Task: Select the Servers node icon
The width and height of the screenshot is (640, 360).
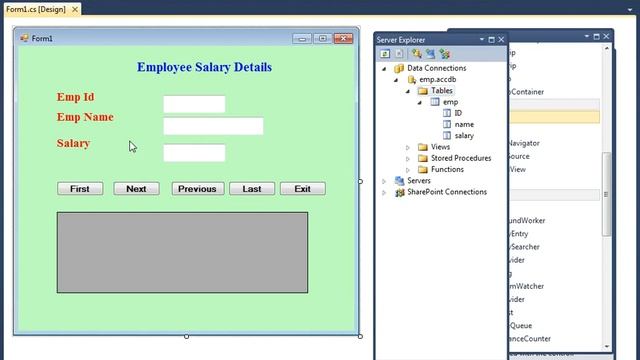Action: (x=399, y=180)
